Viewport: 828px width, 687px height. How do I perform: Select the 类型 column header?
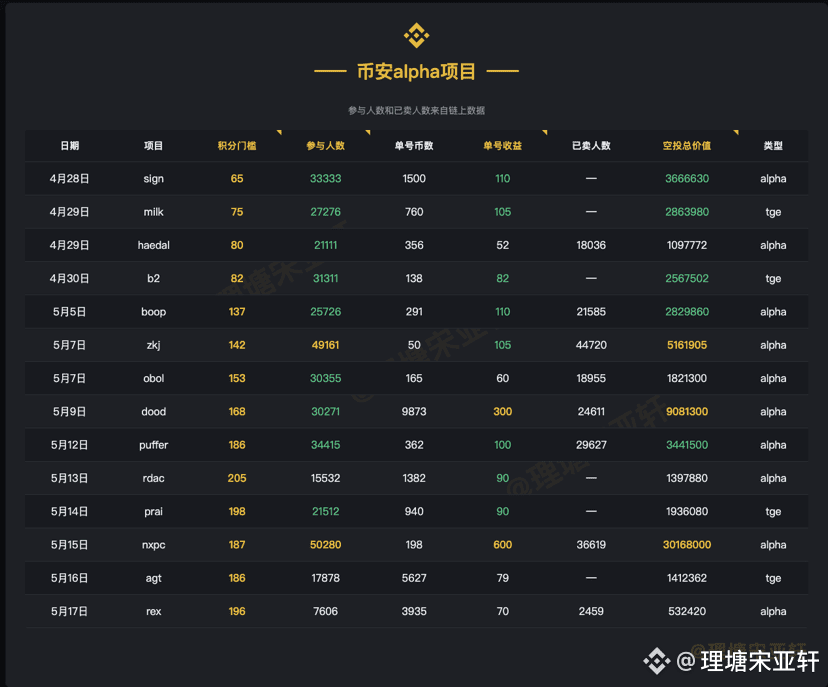(x=773, y=146)
